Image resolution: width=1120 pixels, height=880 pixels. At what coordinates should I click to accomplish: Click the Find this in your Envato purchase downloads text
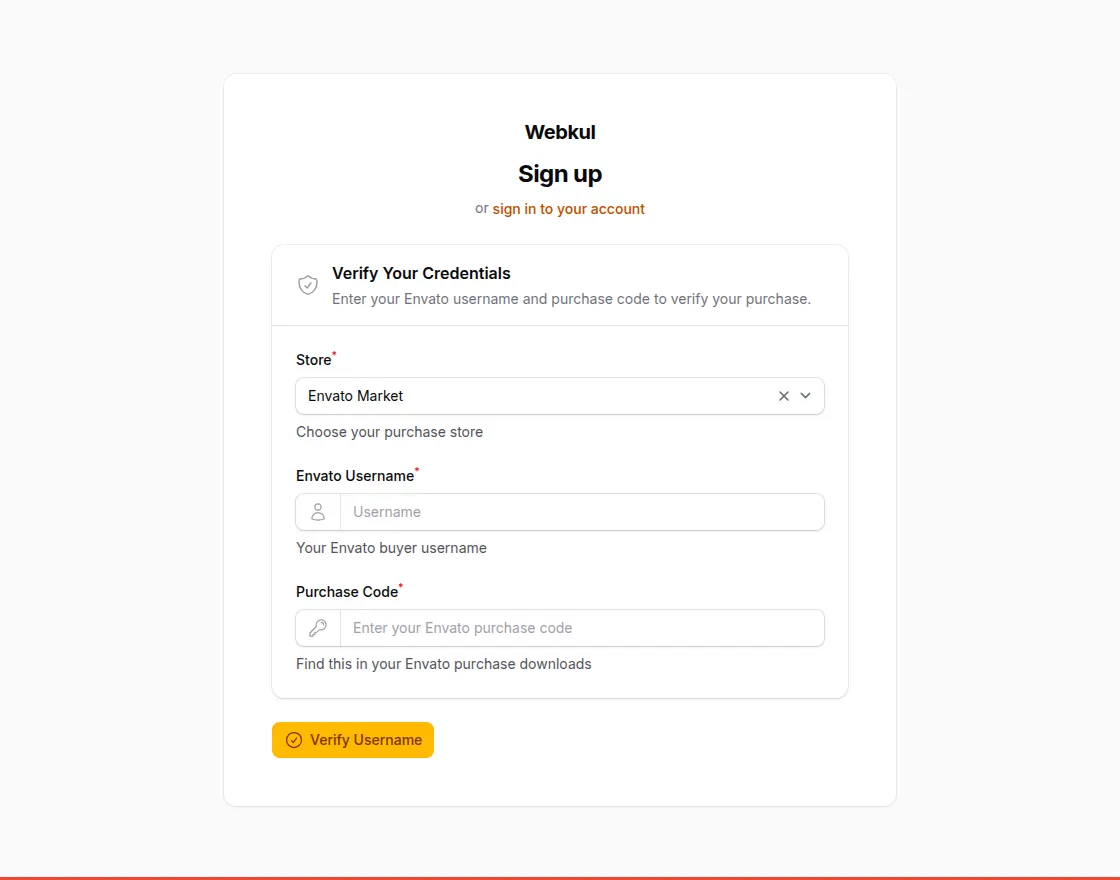443,663
